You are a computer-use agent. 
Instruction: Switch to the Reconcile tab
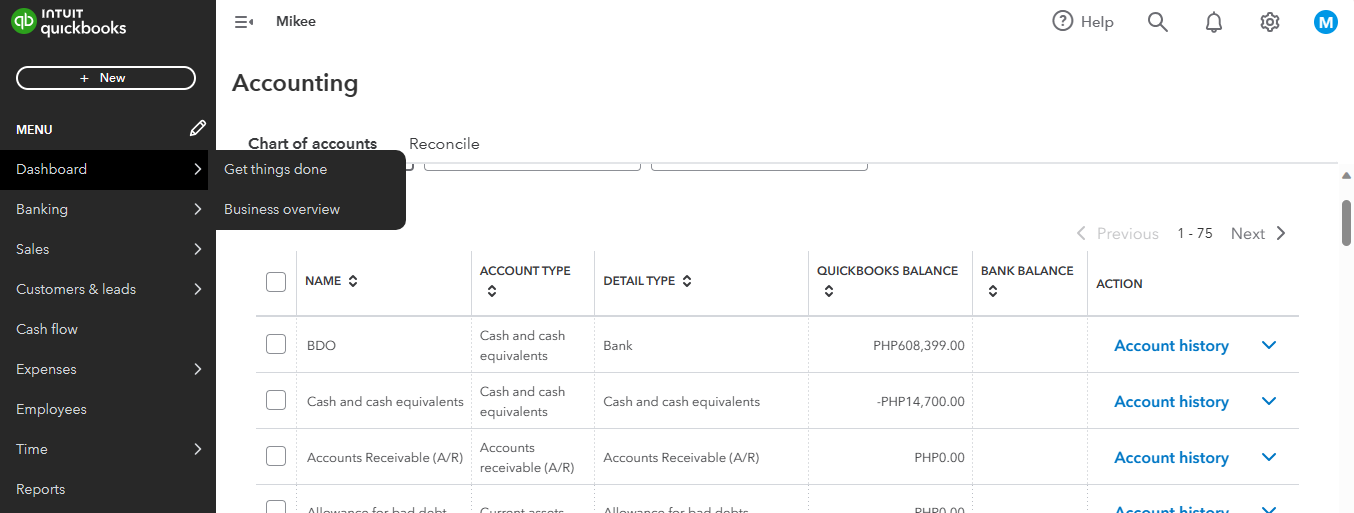pyautogui.click(x=444, y=144)
